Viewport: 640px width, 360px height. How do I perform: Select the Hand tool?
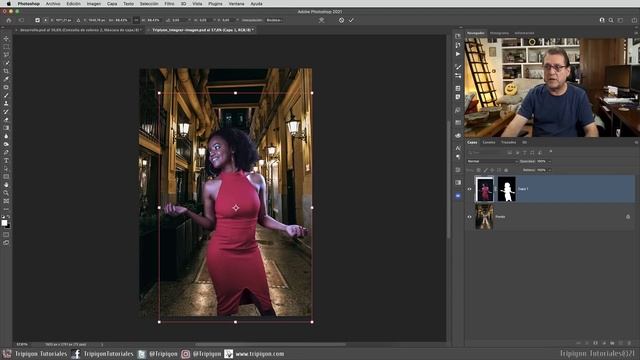[x=6, y=185]
